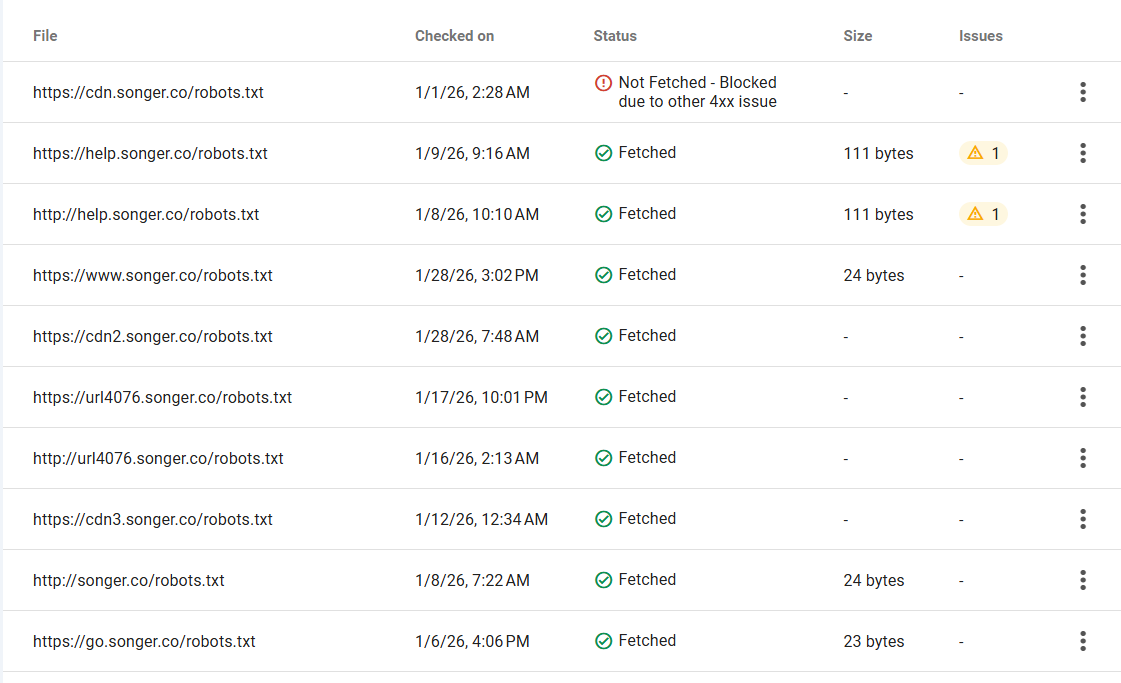Viewport: 1121px width, 683px height.
Task: Expand options menu for http://songer.co row
Action: tap(1083, 580)
